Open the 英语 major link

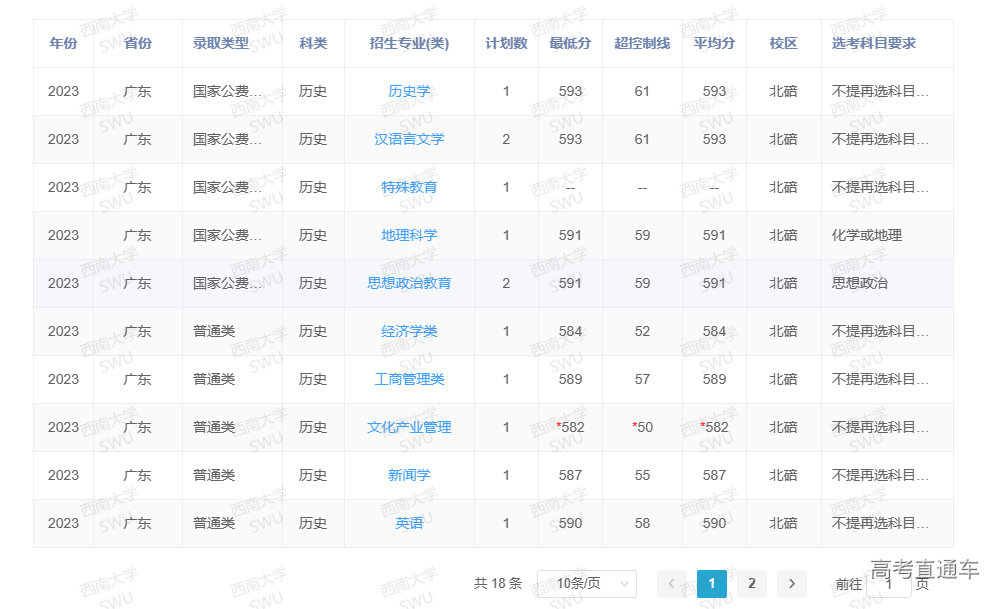(409, 523)
